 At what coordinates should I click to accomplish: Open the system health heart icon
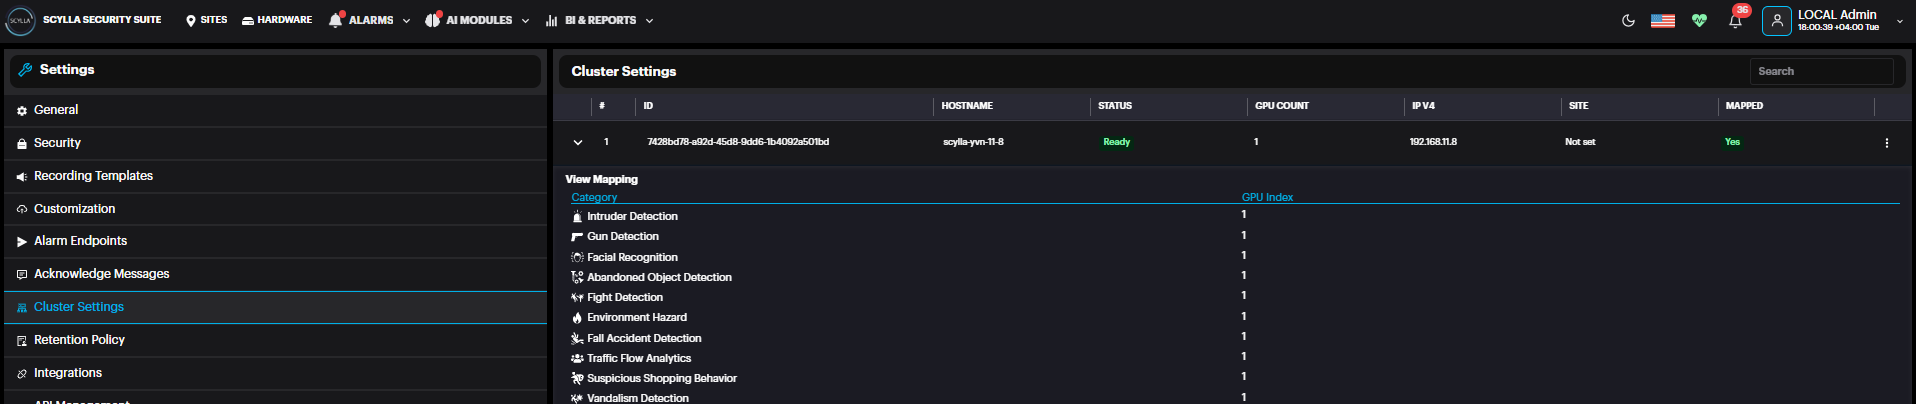point(1699,20)
